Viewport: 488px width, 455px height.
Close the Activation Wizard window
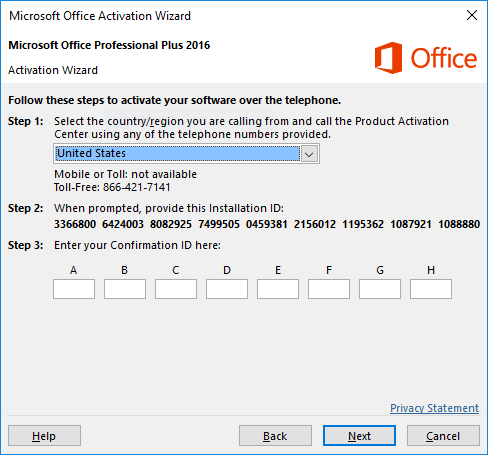coord(472,15)
